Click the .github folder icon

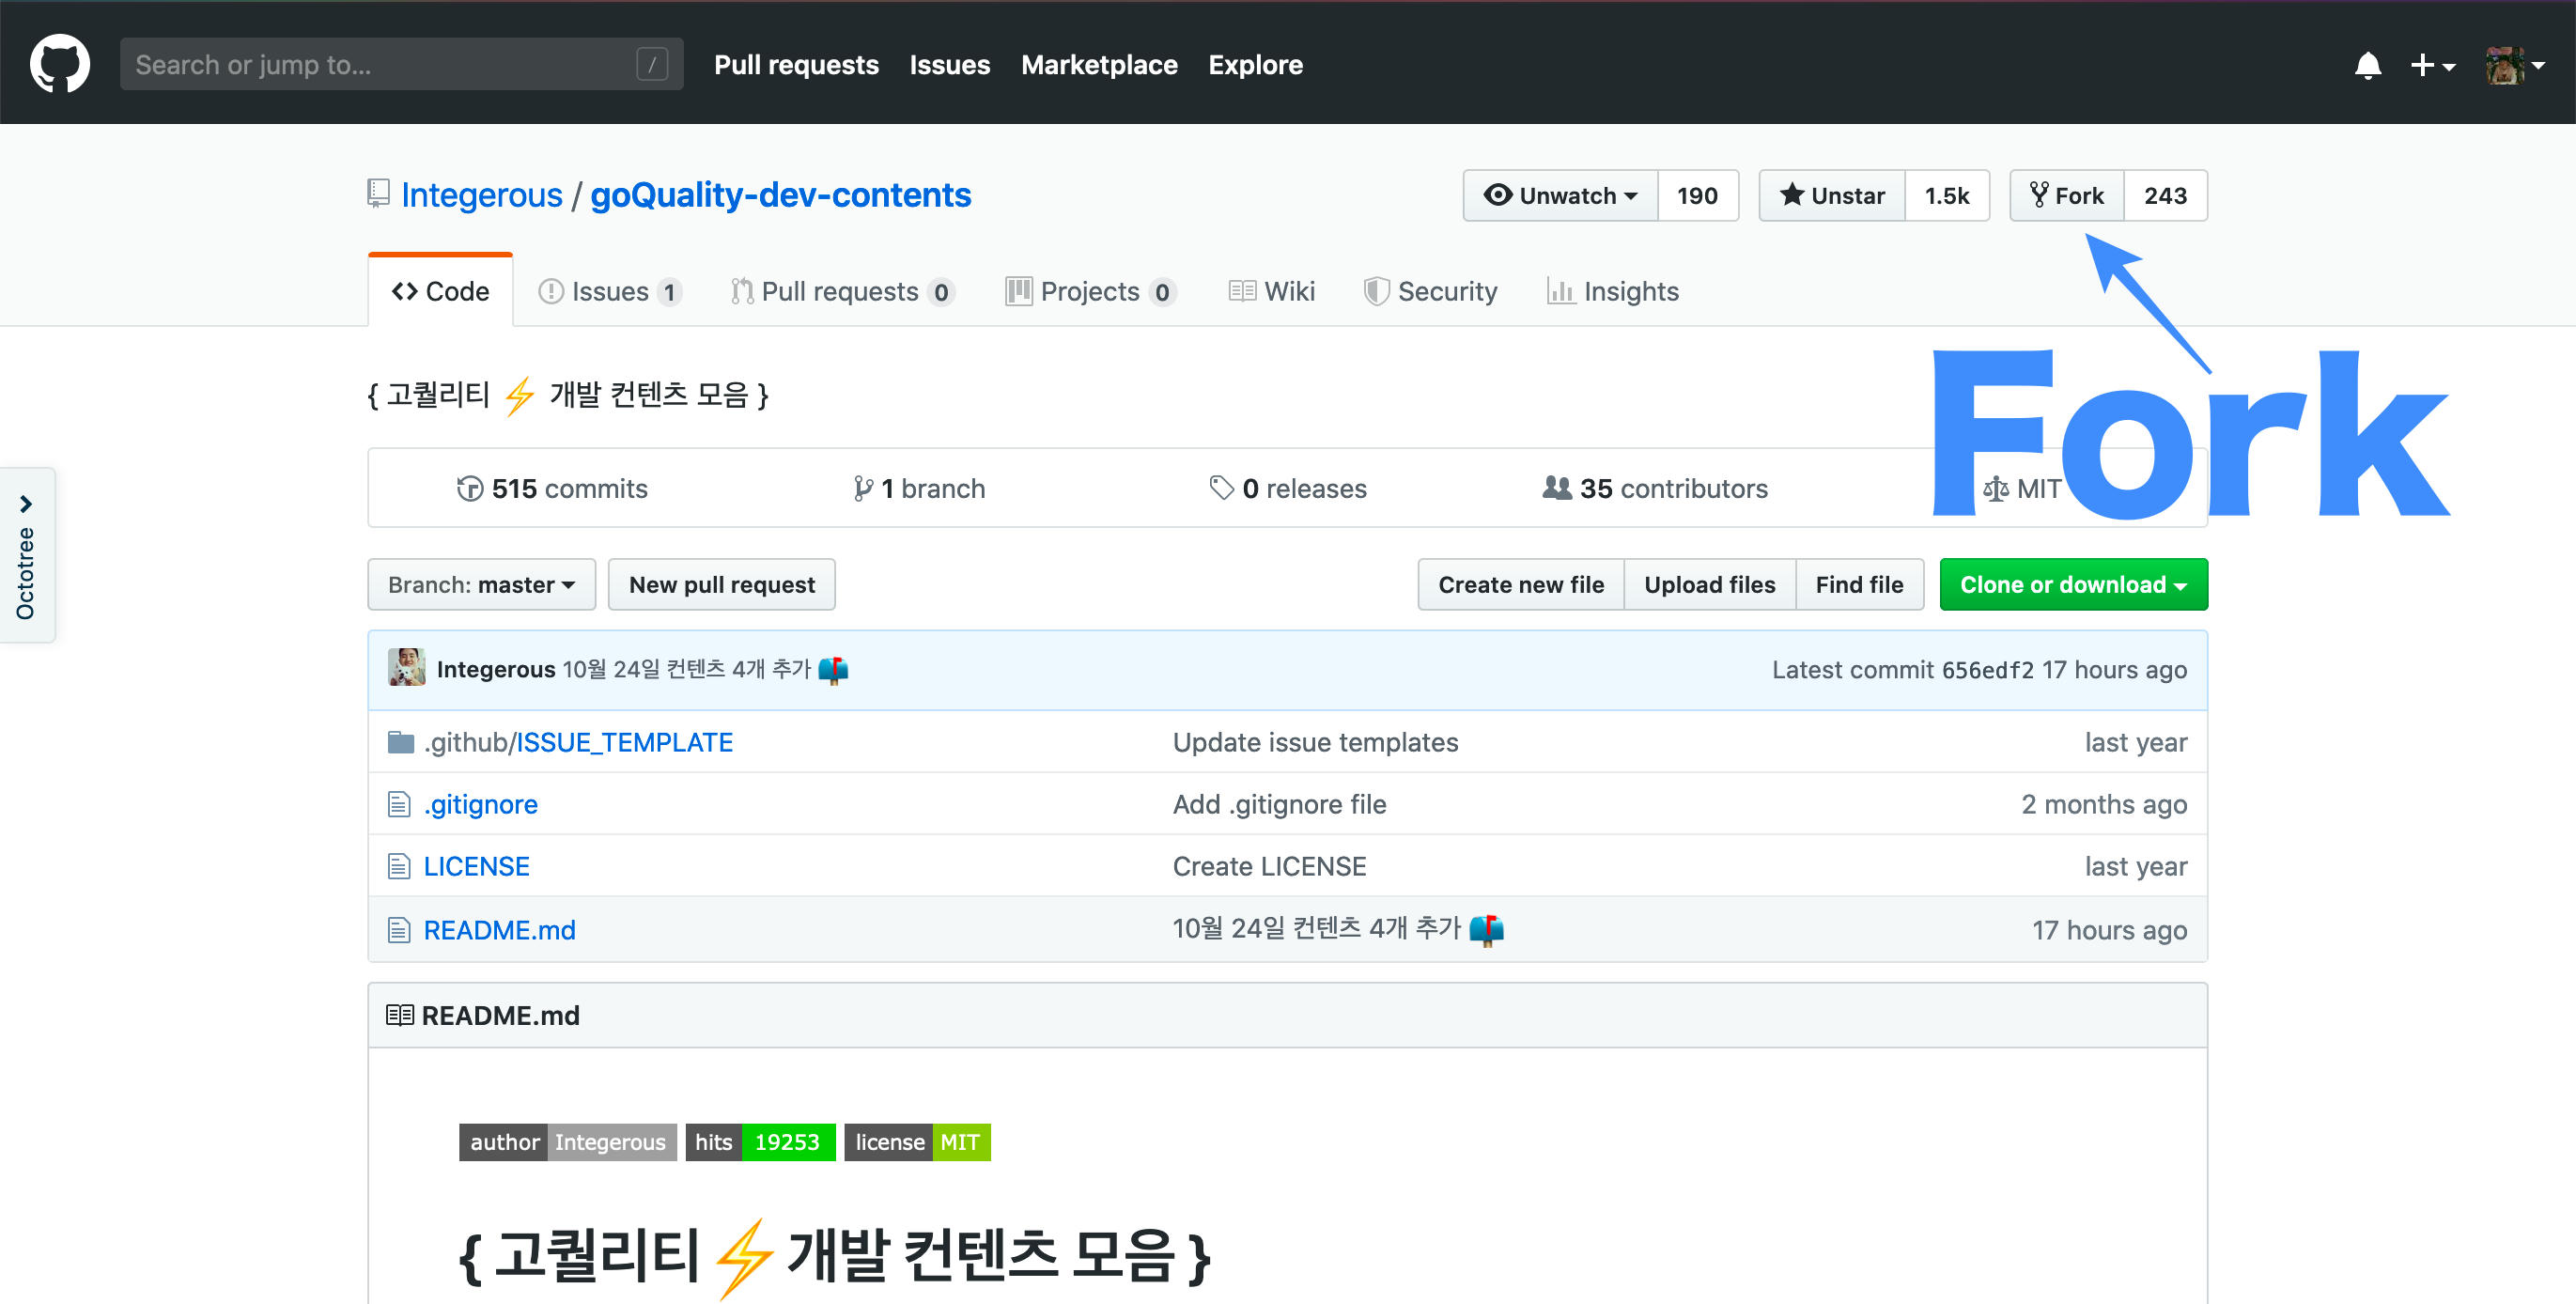401,742
